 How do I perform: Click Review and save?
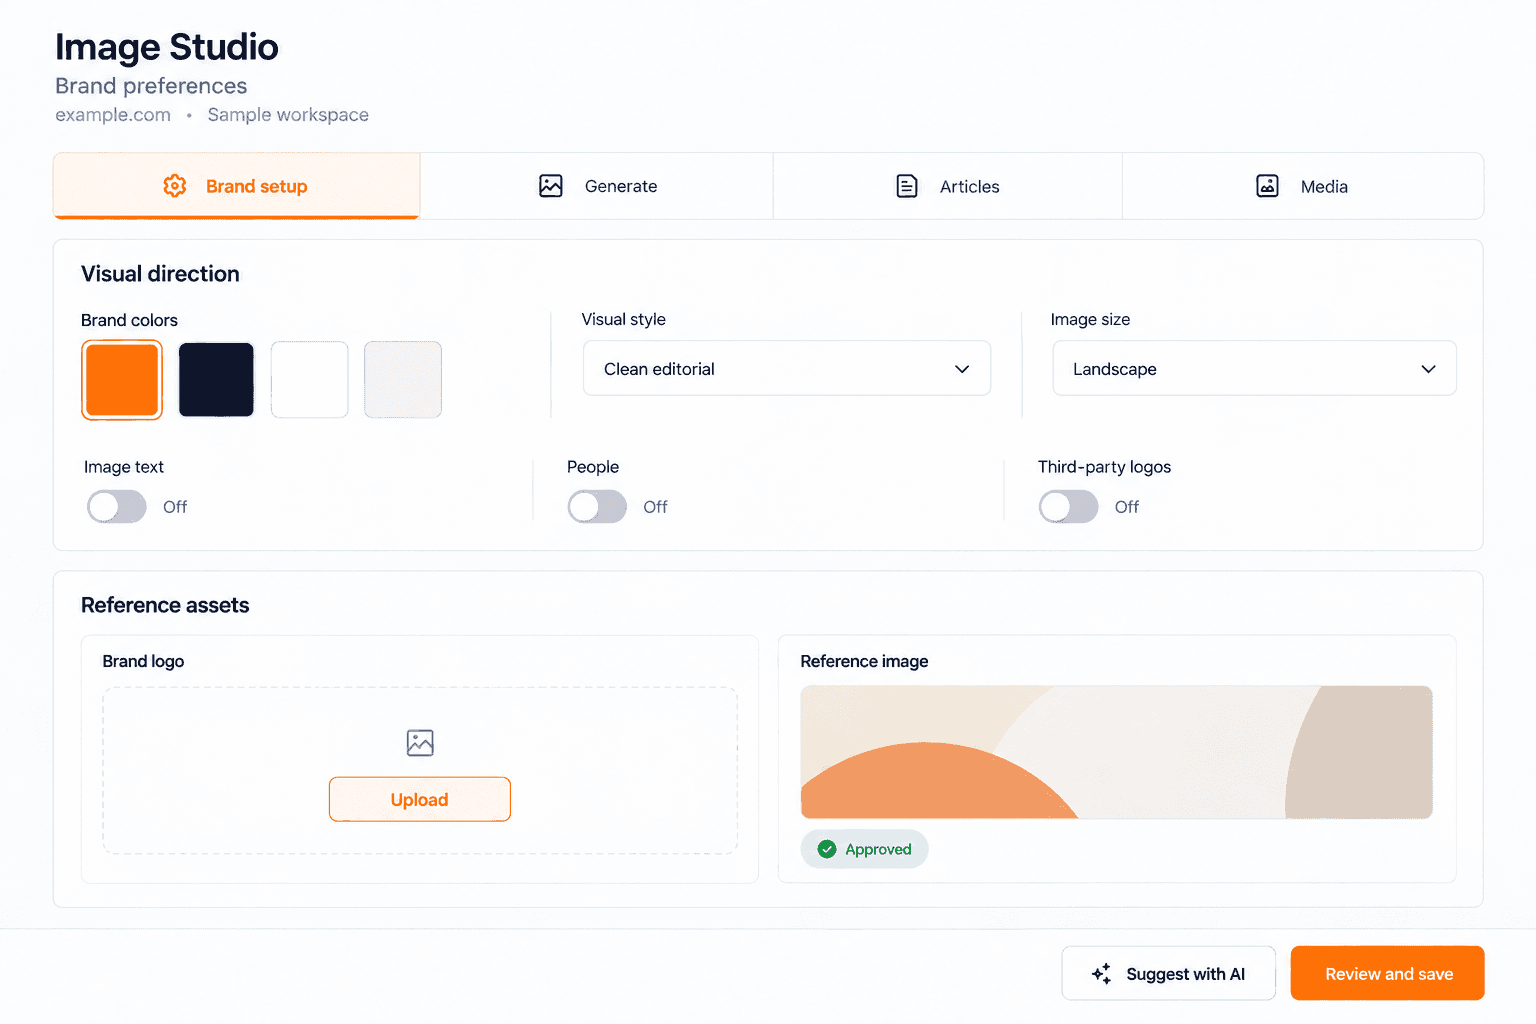pyautogui.click(x=1388, y=973)
